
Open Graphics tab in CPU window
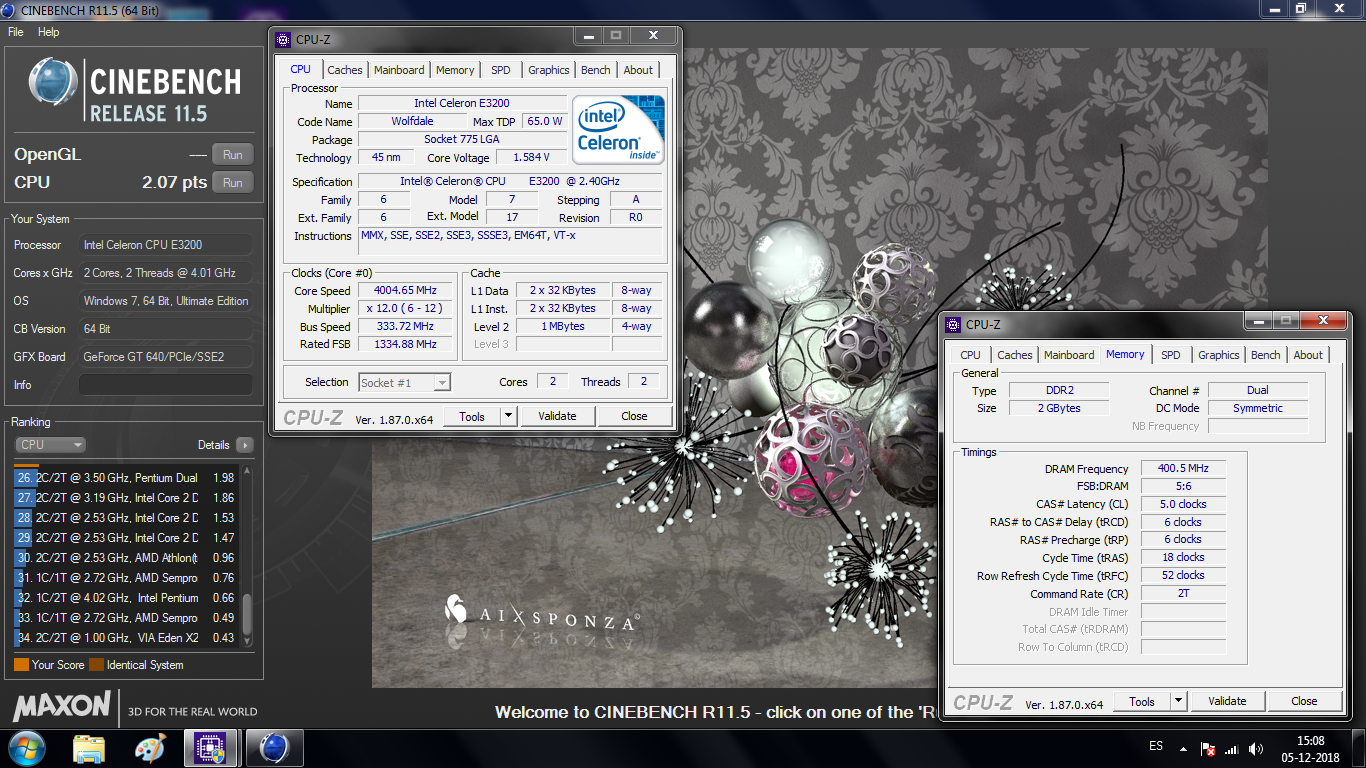[549, 70]
